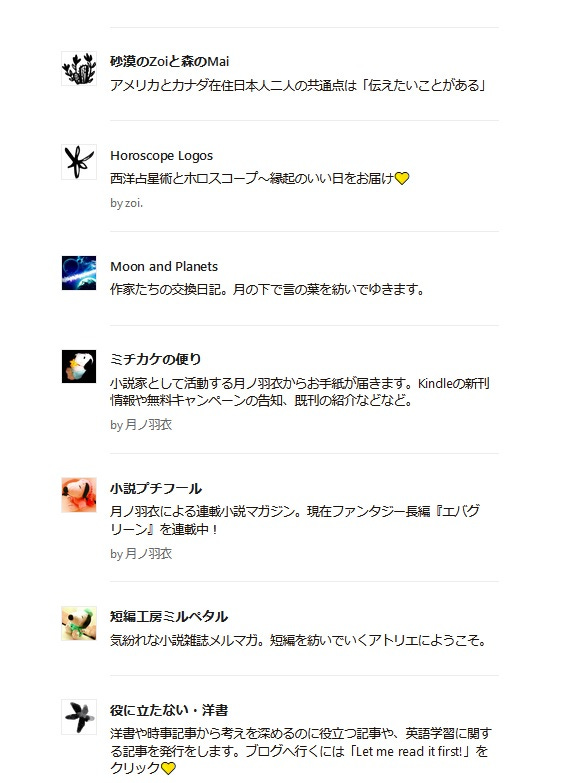
Task: Open the Horoscope Logos title link
Action: coord(161,155)
